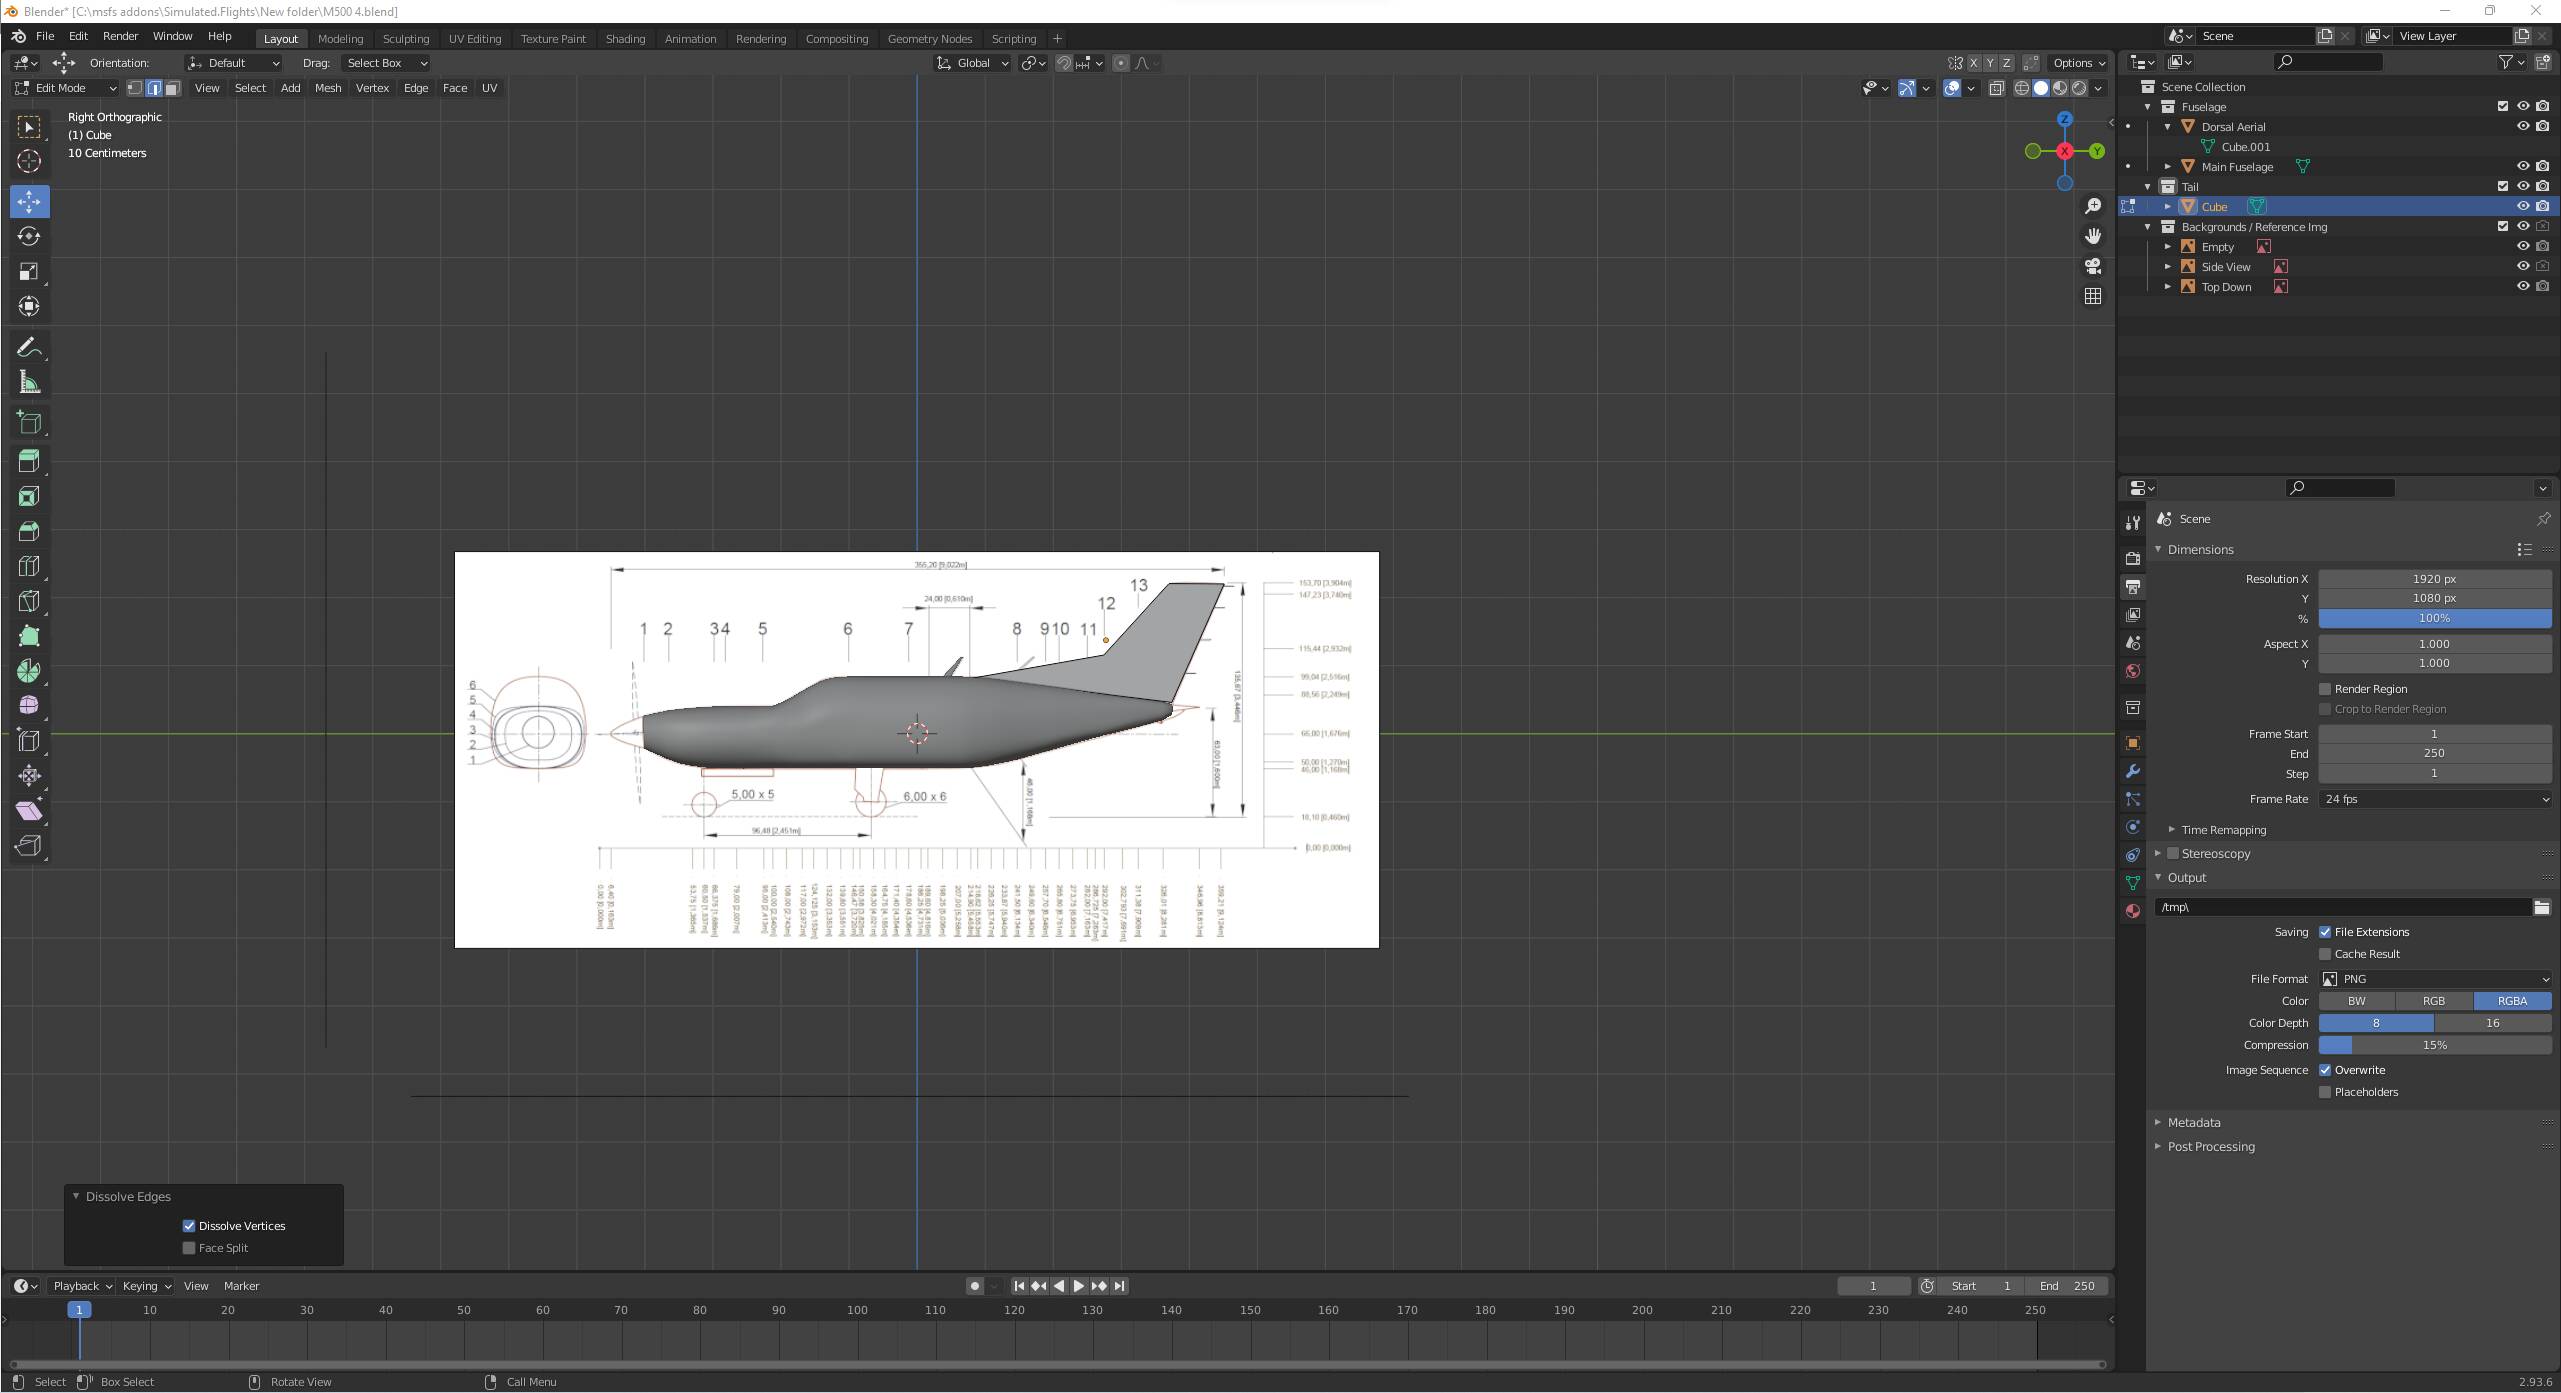Select the Rip Region tool
The width and height of the screenshot is (2561, 1393).
pyautogui.click(x=29, y=846)
